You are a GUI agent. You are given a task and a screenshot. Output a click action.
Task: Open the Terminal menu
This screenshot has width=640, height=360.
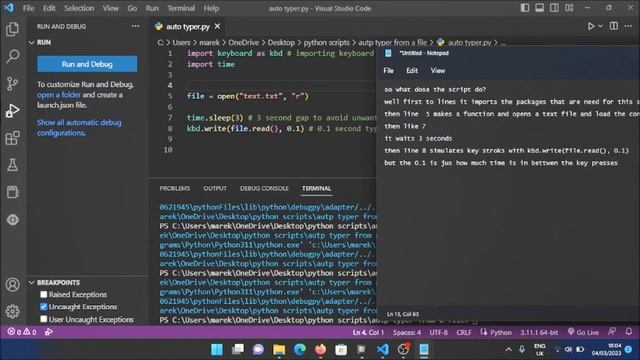click(181, 8)
